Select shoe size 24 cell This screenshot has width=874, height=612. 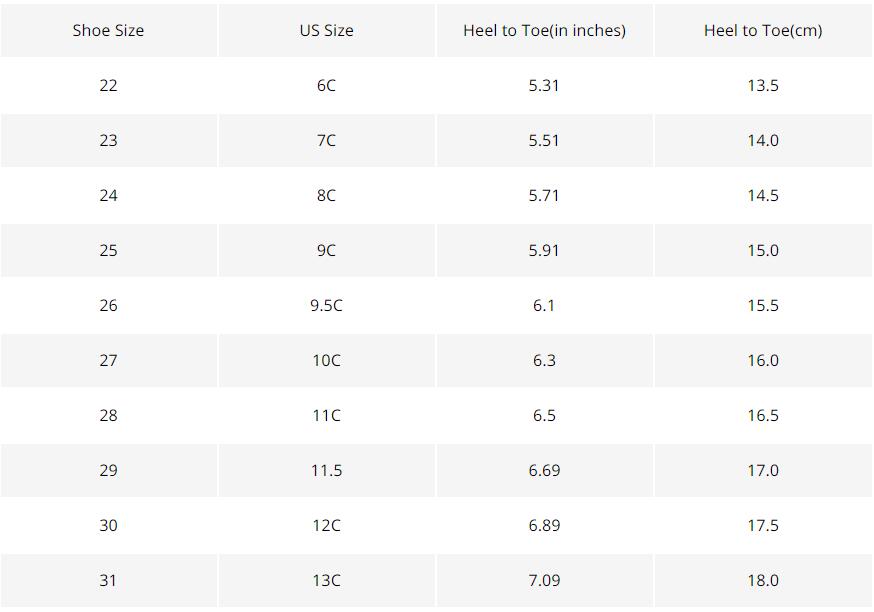click(108, 195)
